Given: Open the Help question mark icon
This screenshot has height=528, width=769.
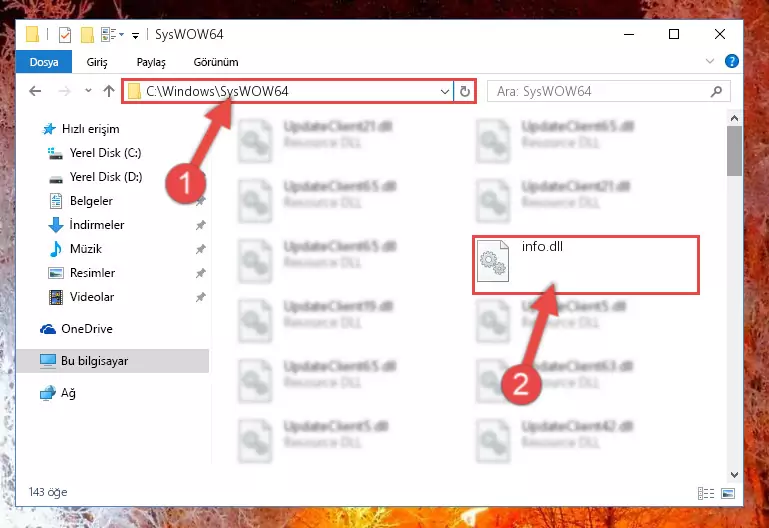Looking at the screenshot, I should pos(731,61).
